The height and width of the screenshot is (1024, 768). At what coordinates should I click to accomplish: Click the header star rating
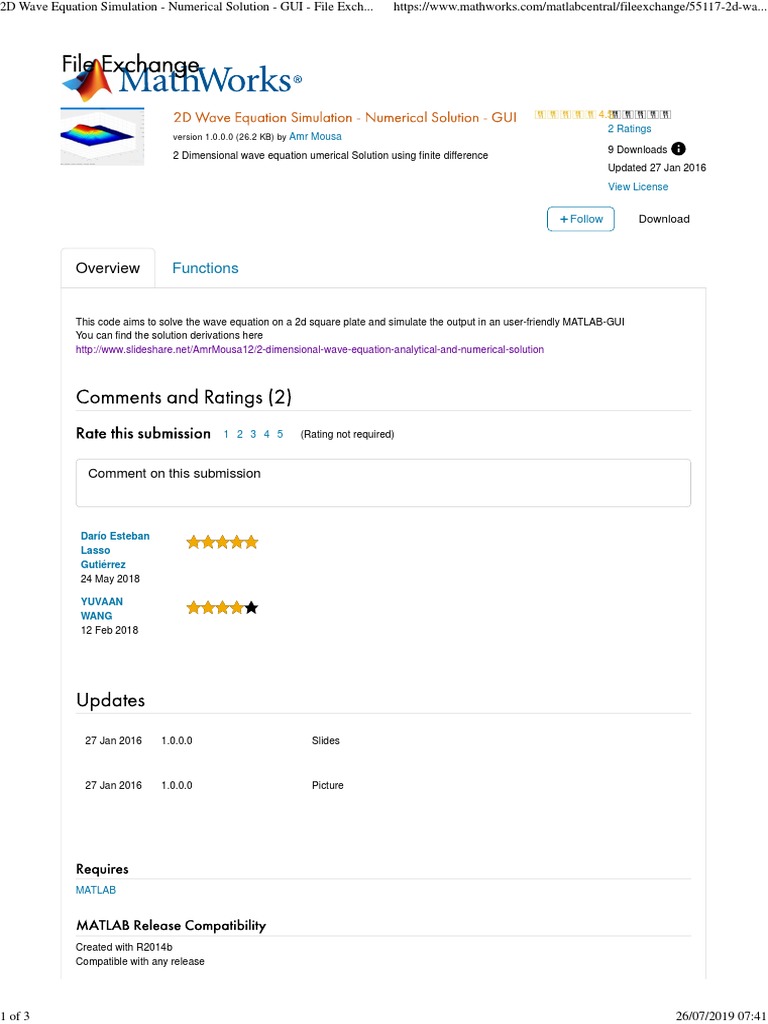pos(603,114)
